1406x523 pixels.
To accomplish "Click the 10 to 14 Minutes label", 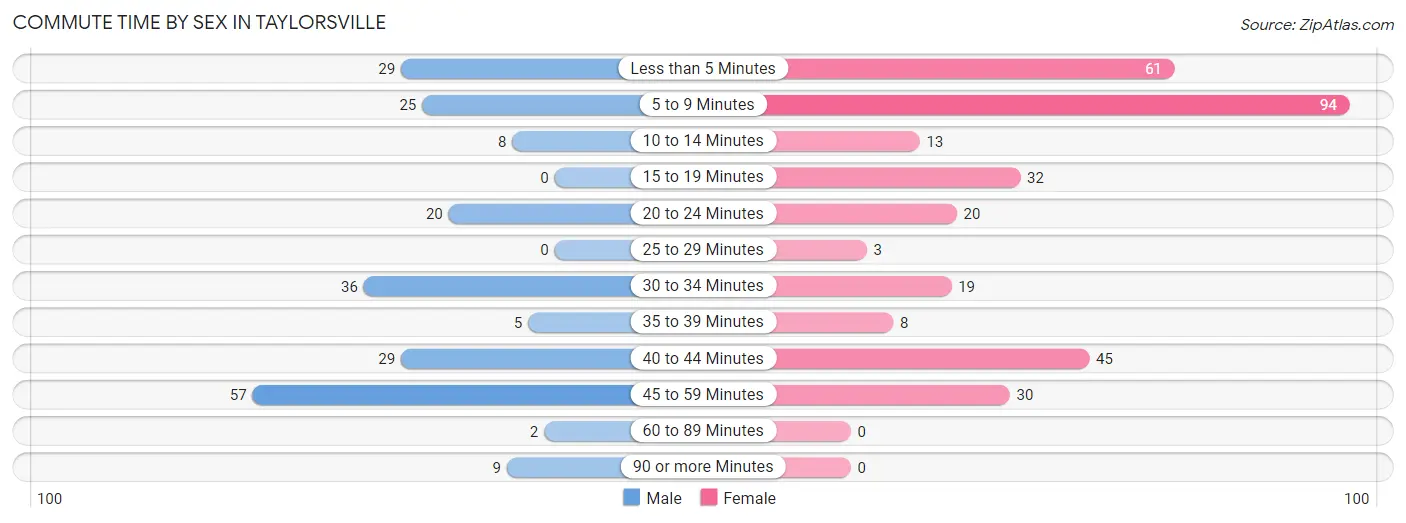I will (x=703, y=141).
